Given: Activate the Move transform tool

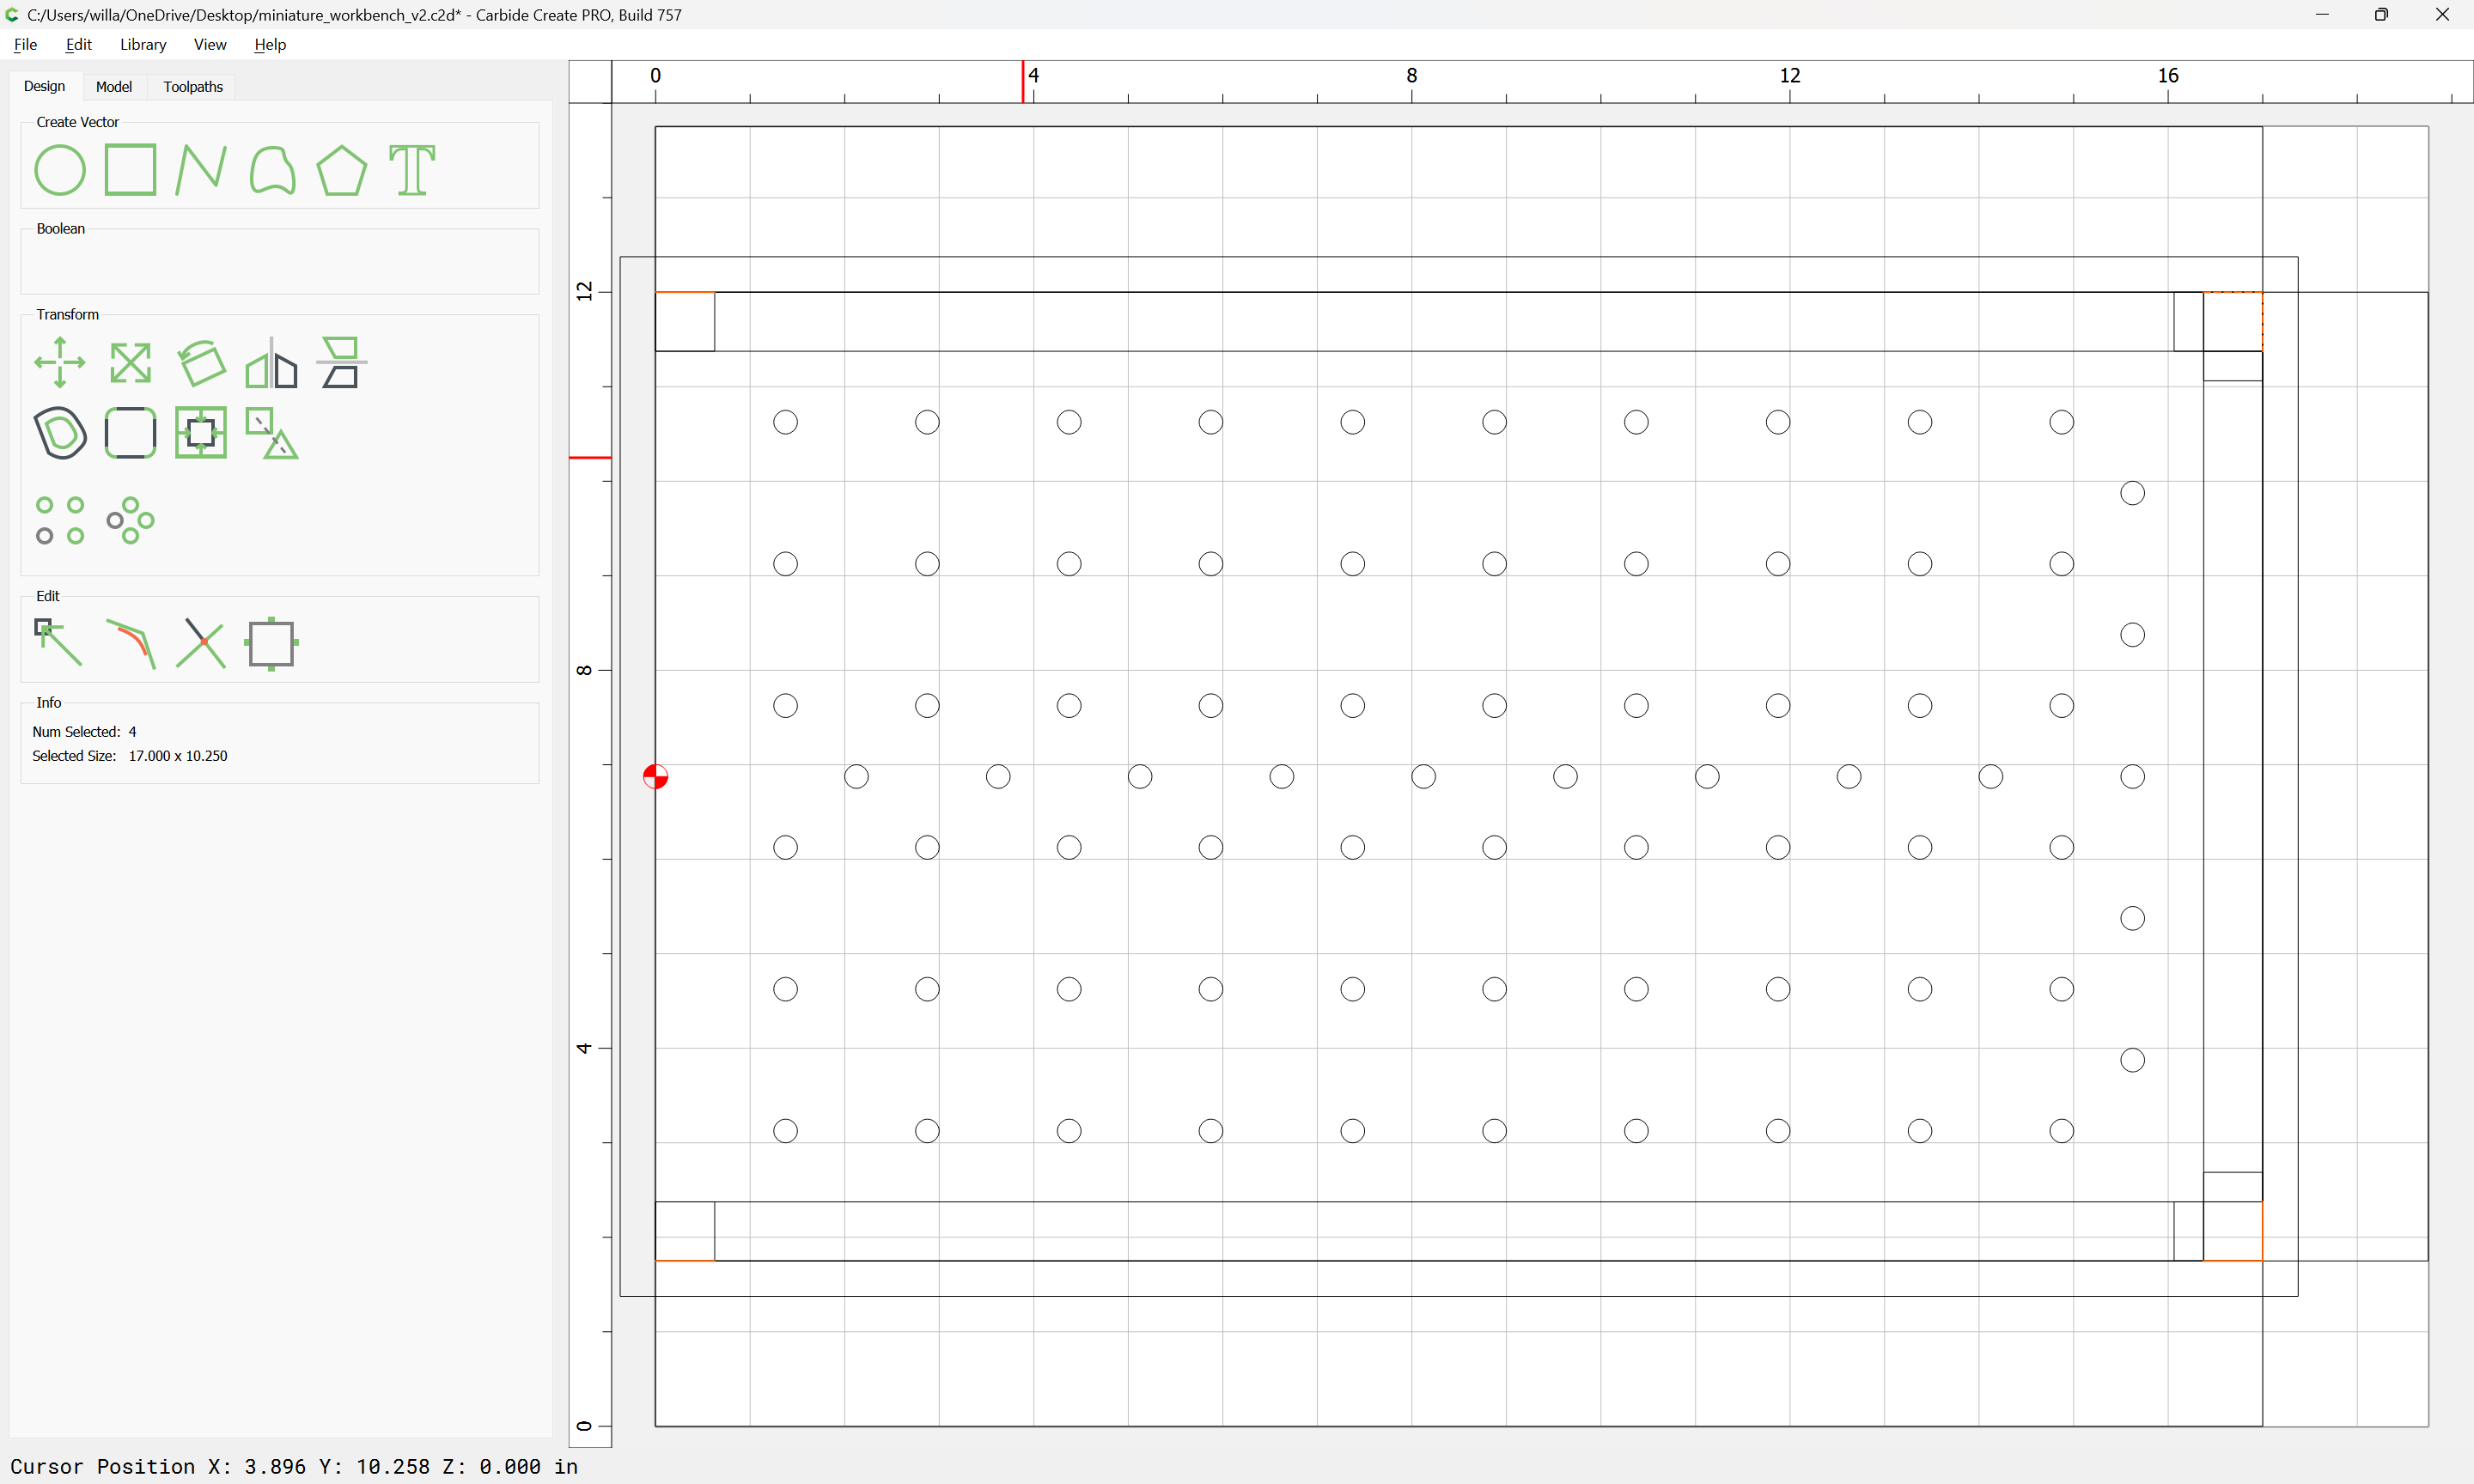Looking at the screenshot, I should [60, 362].
